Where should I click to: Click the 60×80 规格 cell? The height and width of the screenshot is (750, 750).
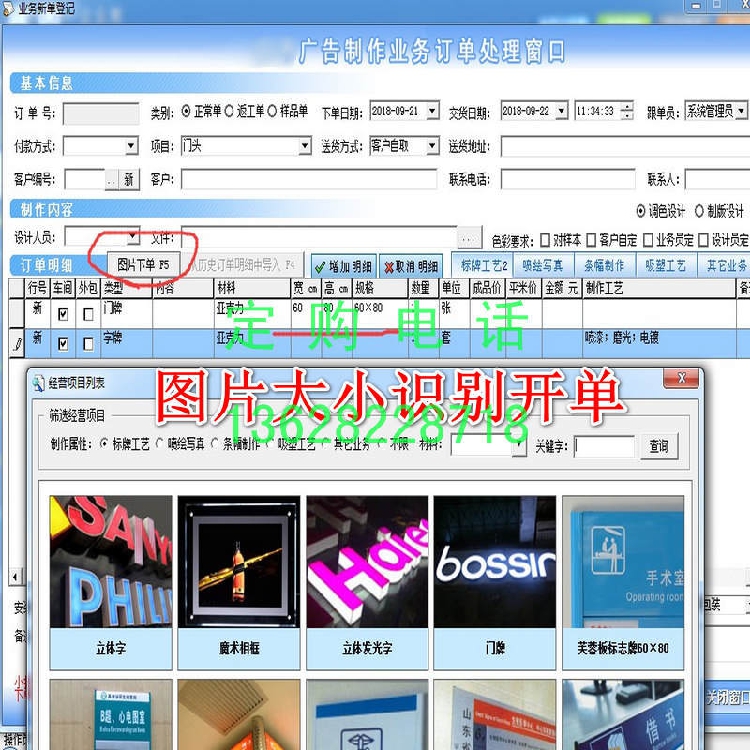380,313
